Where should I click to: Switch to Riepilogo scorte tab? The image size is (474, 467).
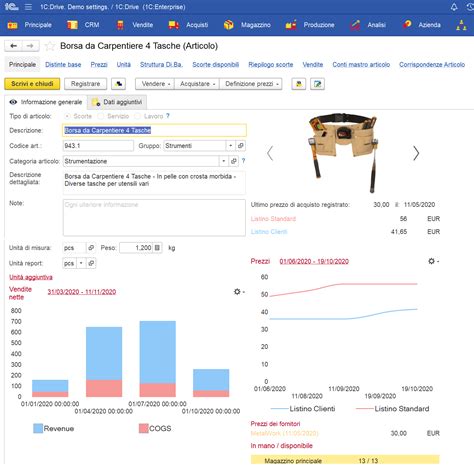point(271,65)
